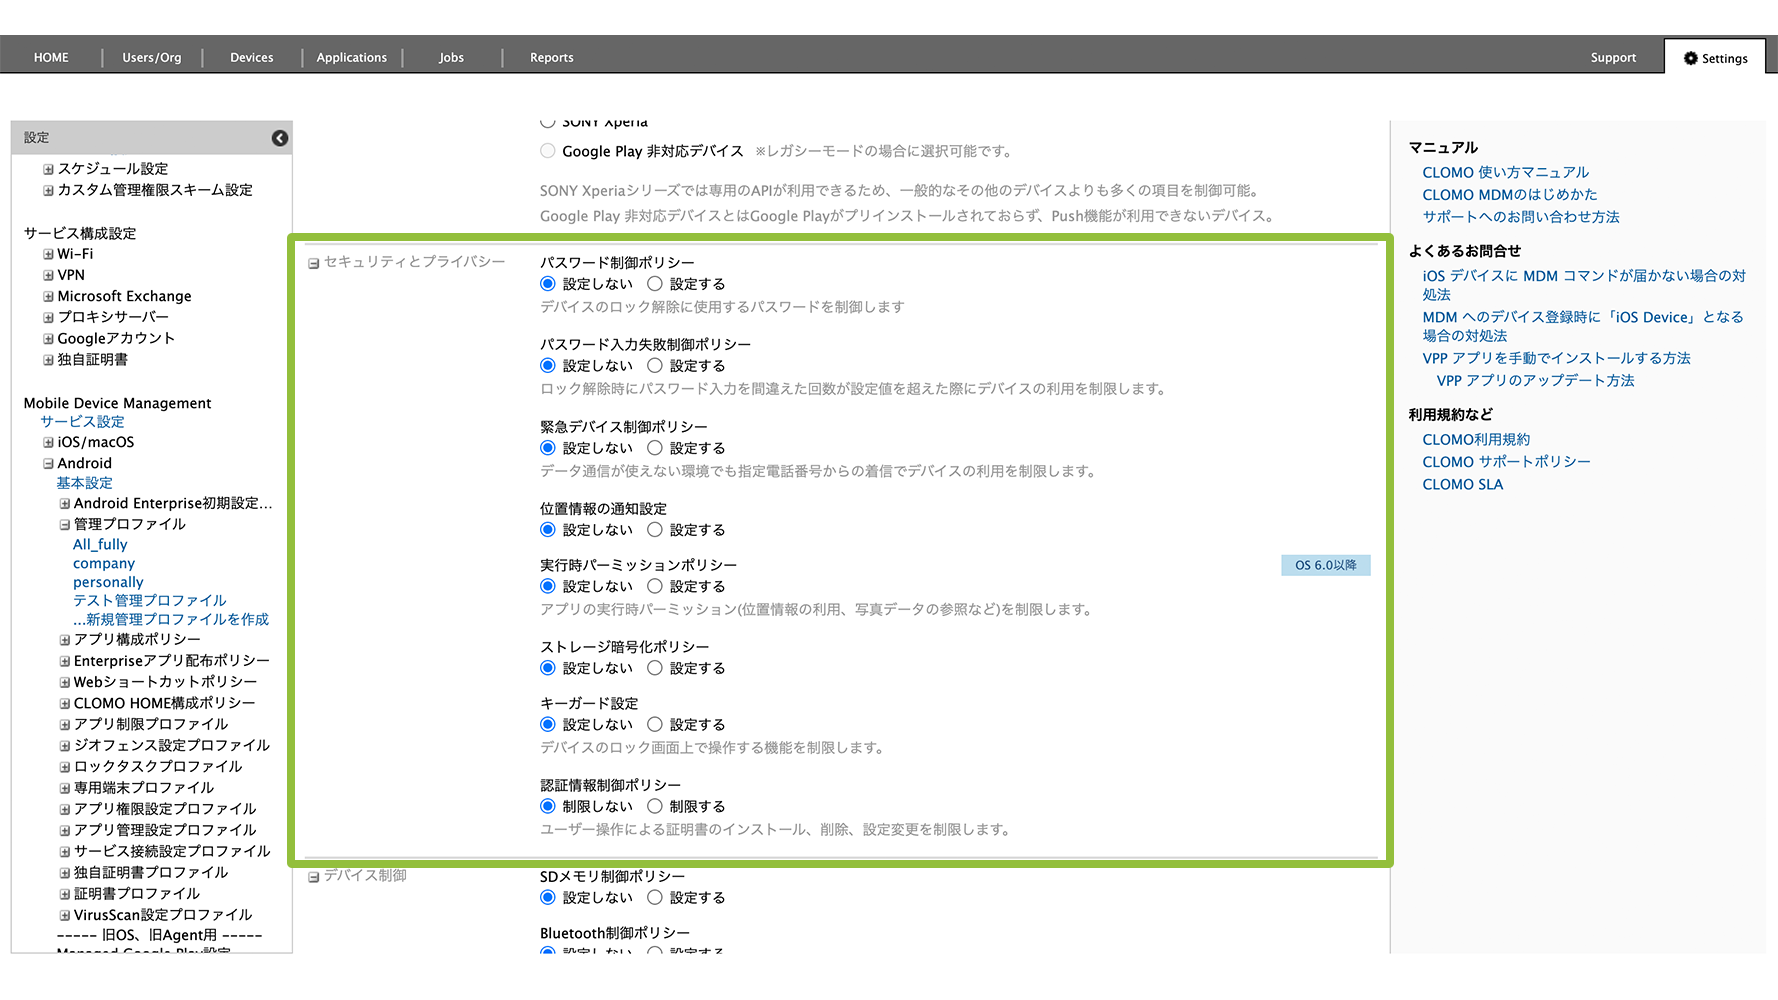1778x1000 pixels.
Task: Collapse the Android tree node icon
Action: [48, 463]
